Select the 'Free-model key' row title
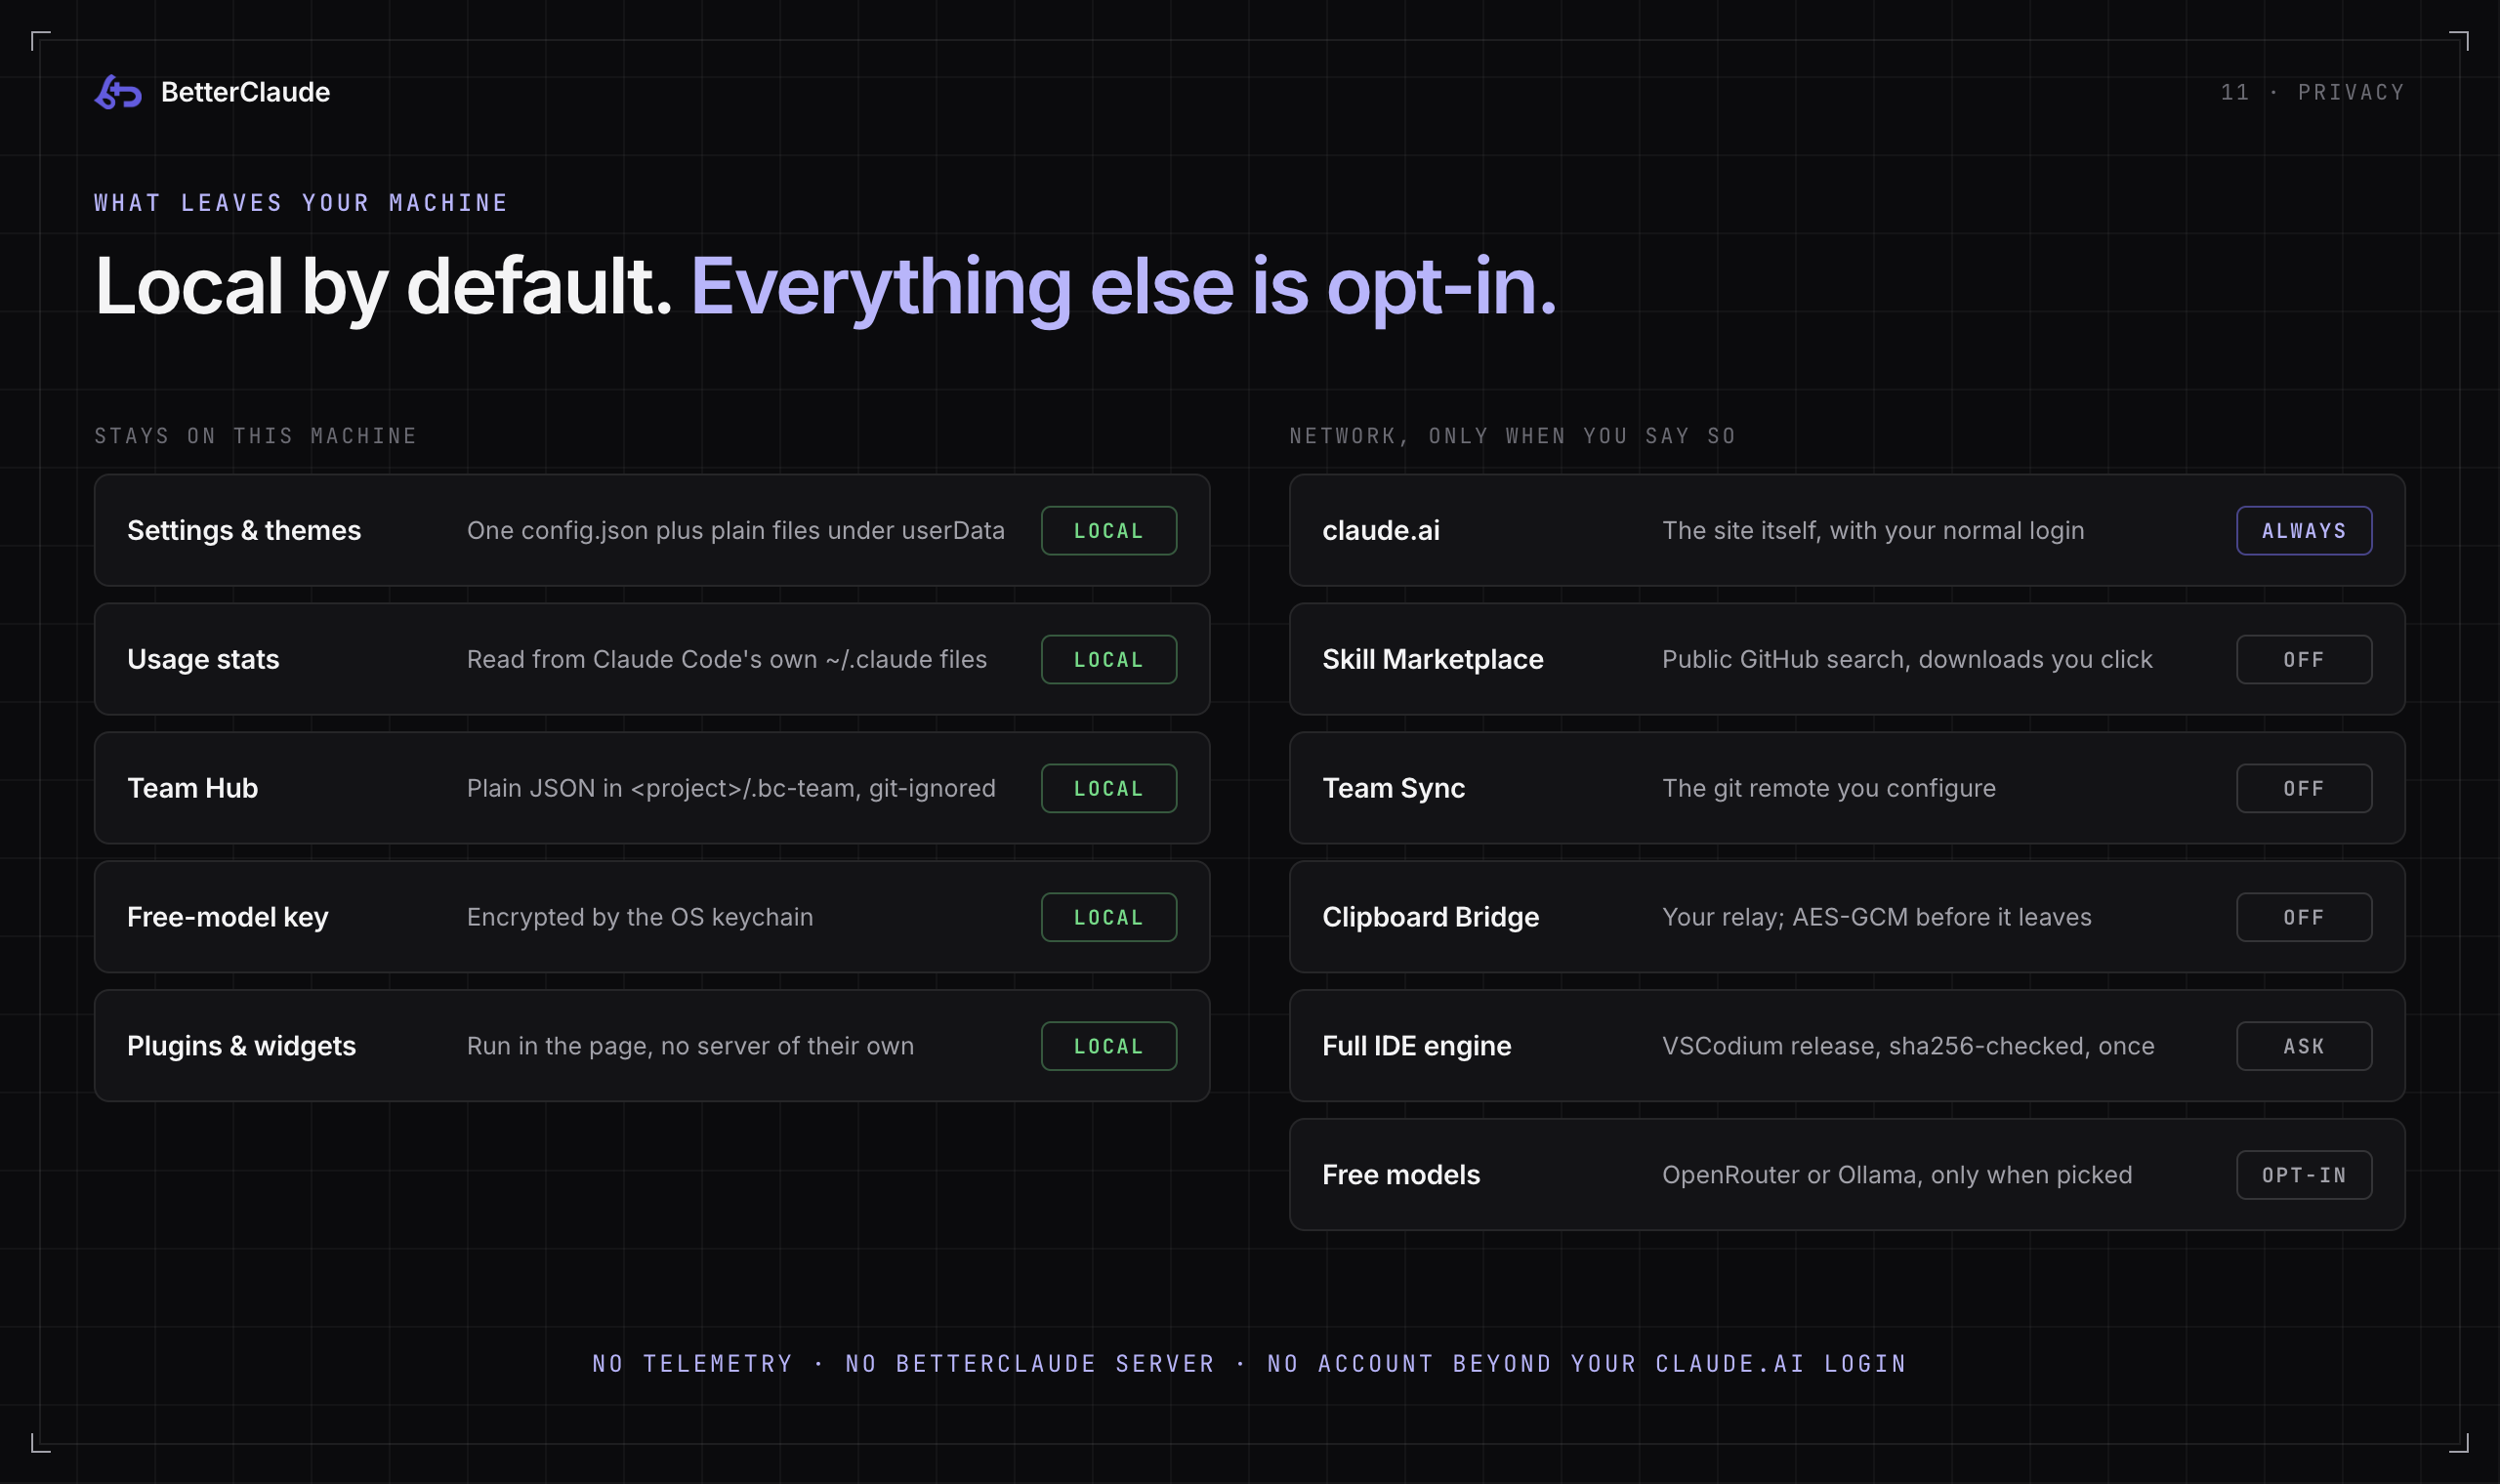The height and width of the screenshot is (1484, 2500). point(228,917)
